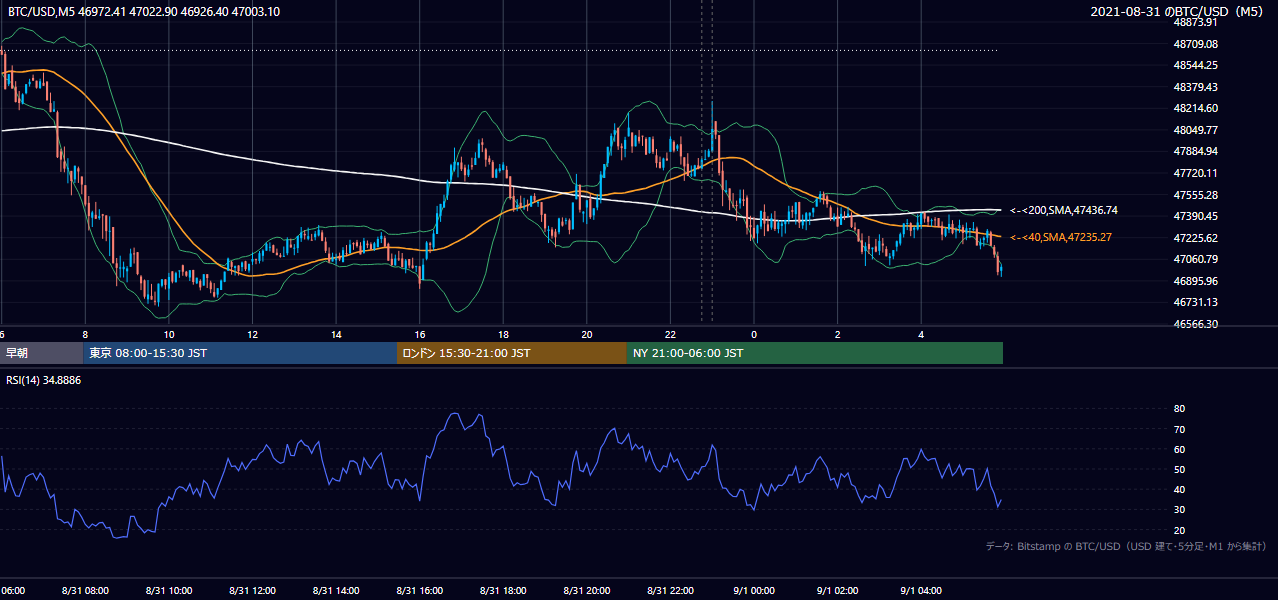
Task: Click hour tick 18 under price chart
Action: tap(503, 334)
